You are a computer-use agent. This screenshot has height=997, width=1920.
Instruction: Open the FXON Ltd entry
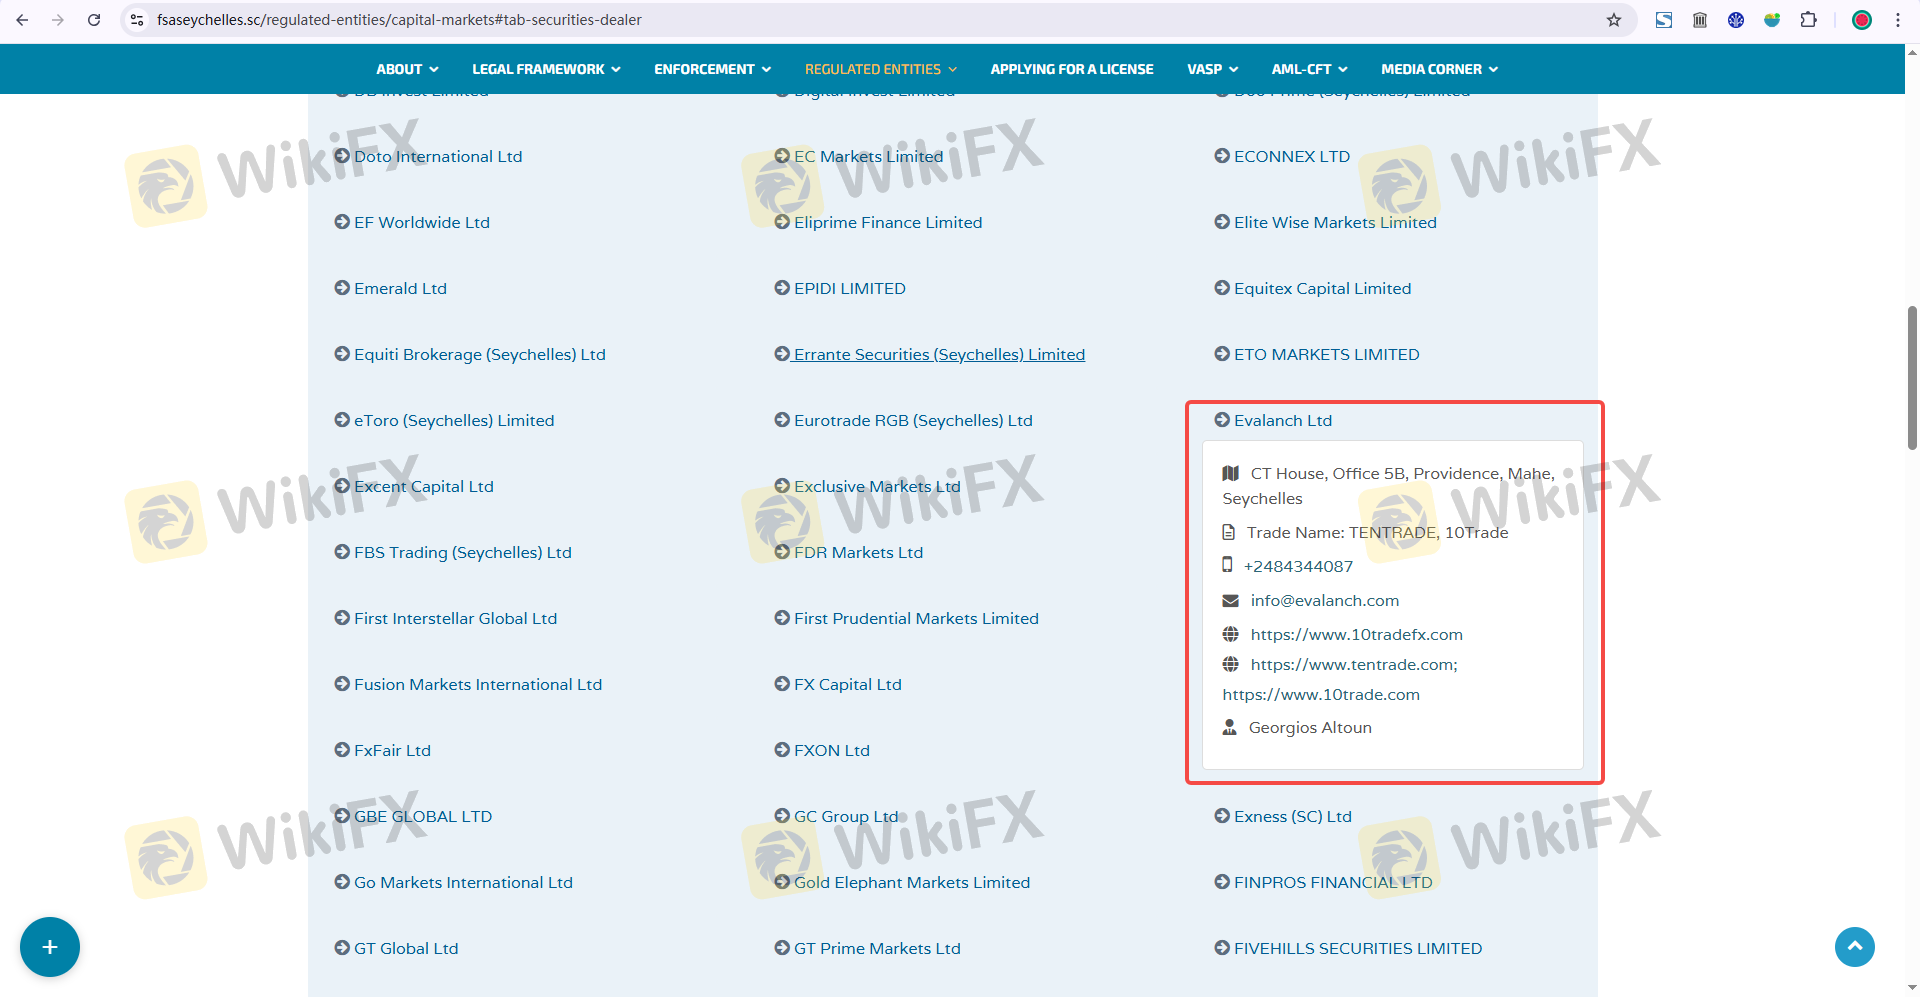click(832, 750)
